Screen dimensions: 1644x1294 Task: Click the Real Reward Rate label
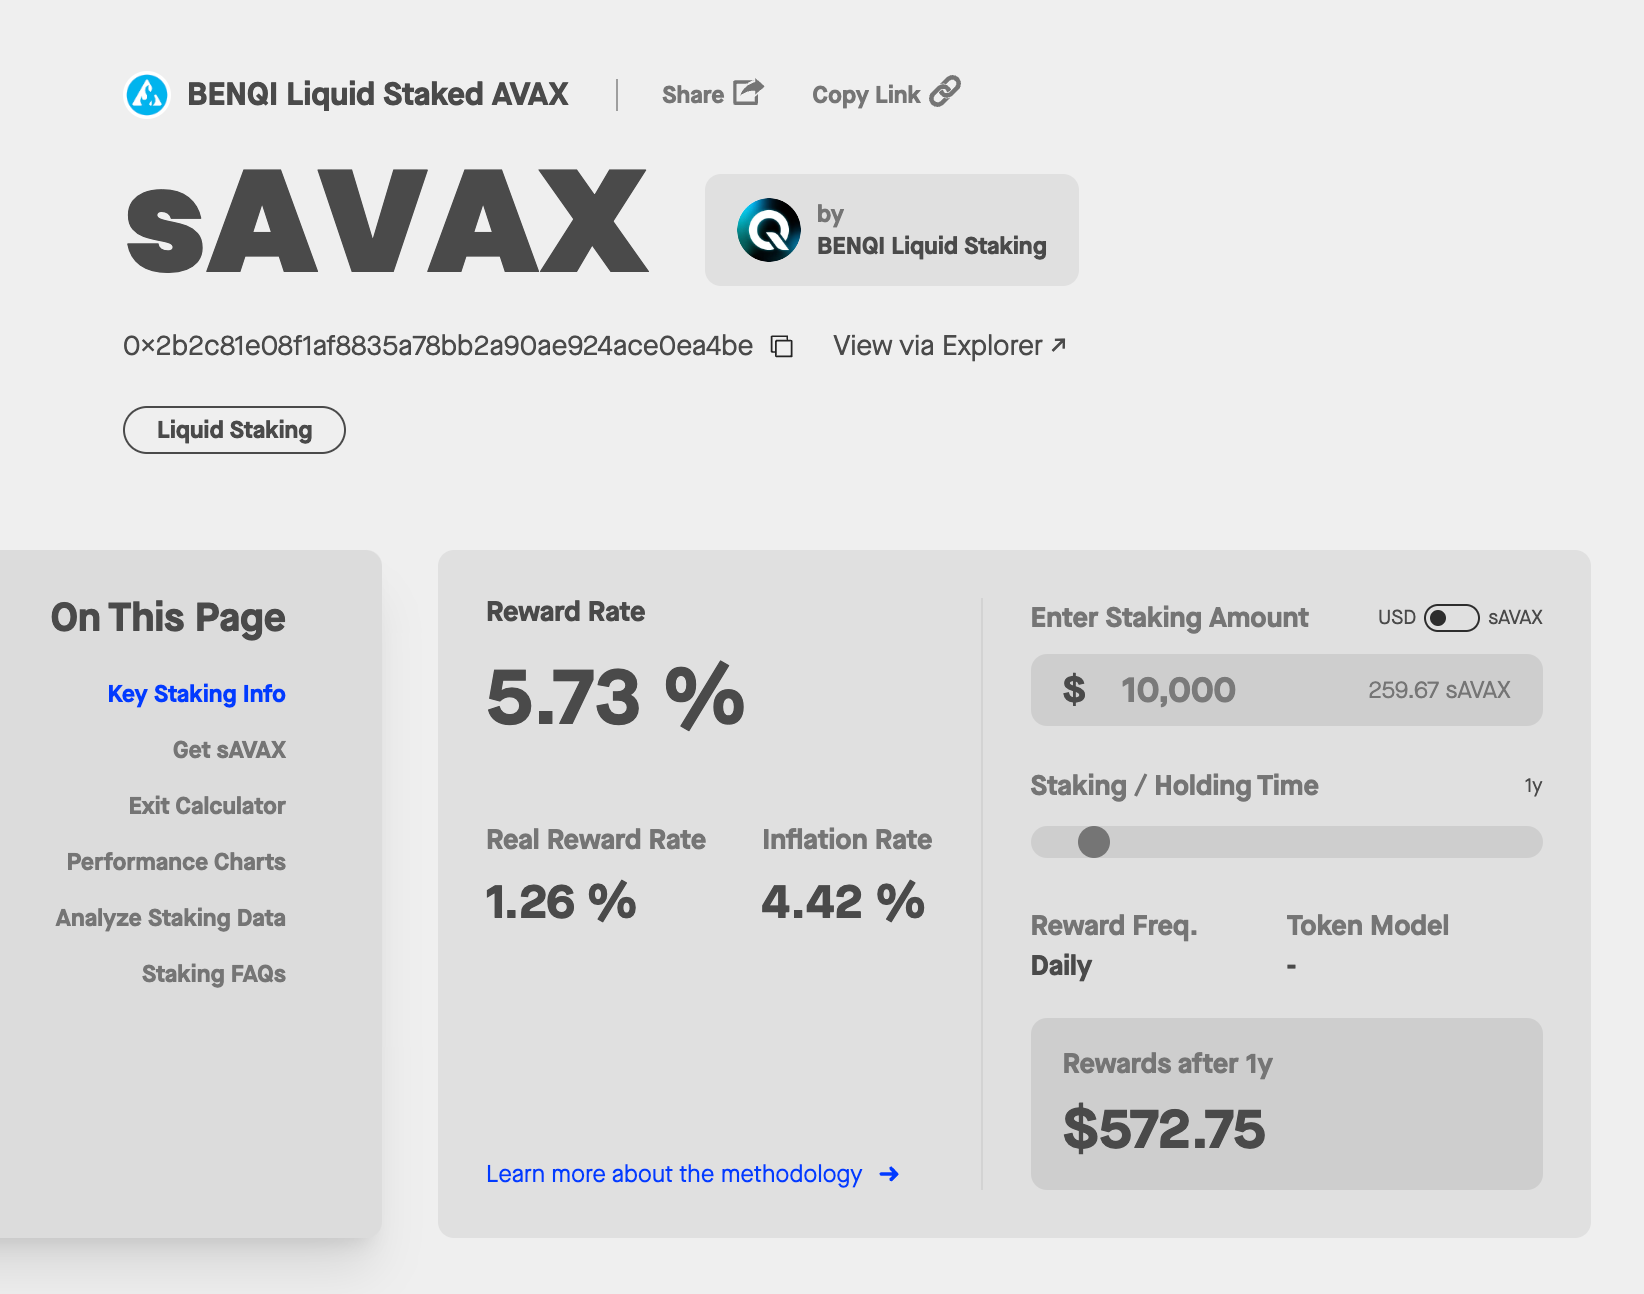596,840
